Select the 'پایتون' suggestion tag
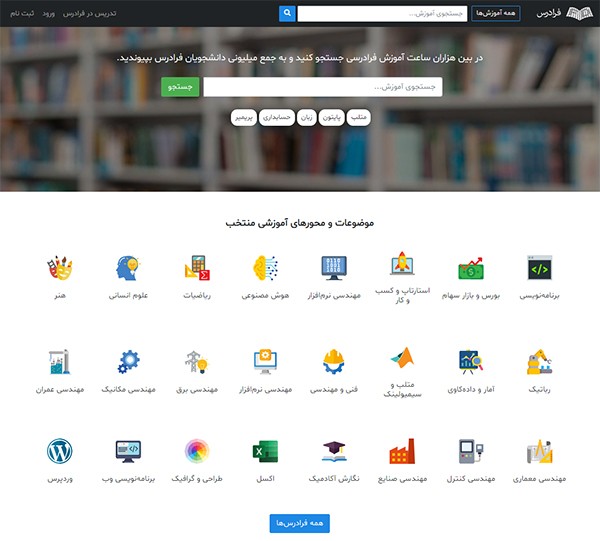600x541 pixels. coord(332,117)
